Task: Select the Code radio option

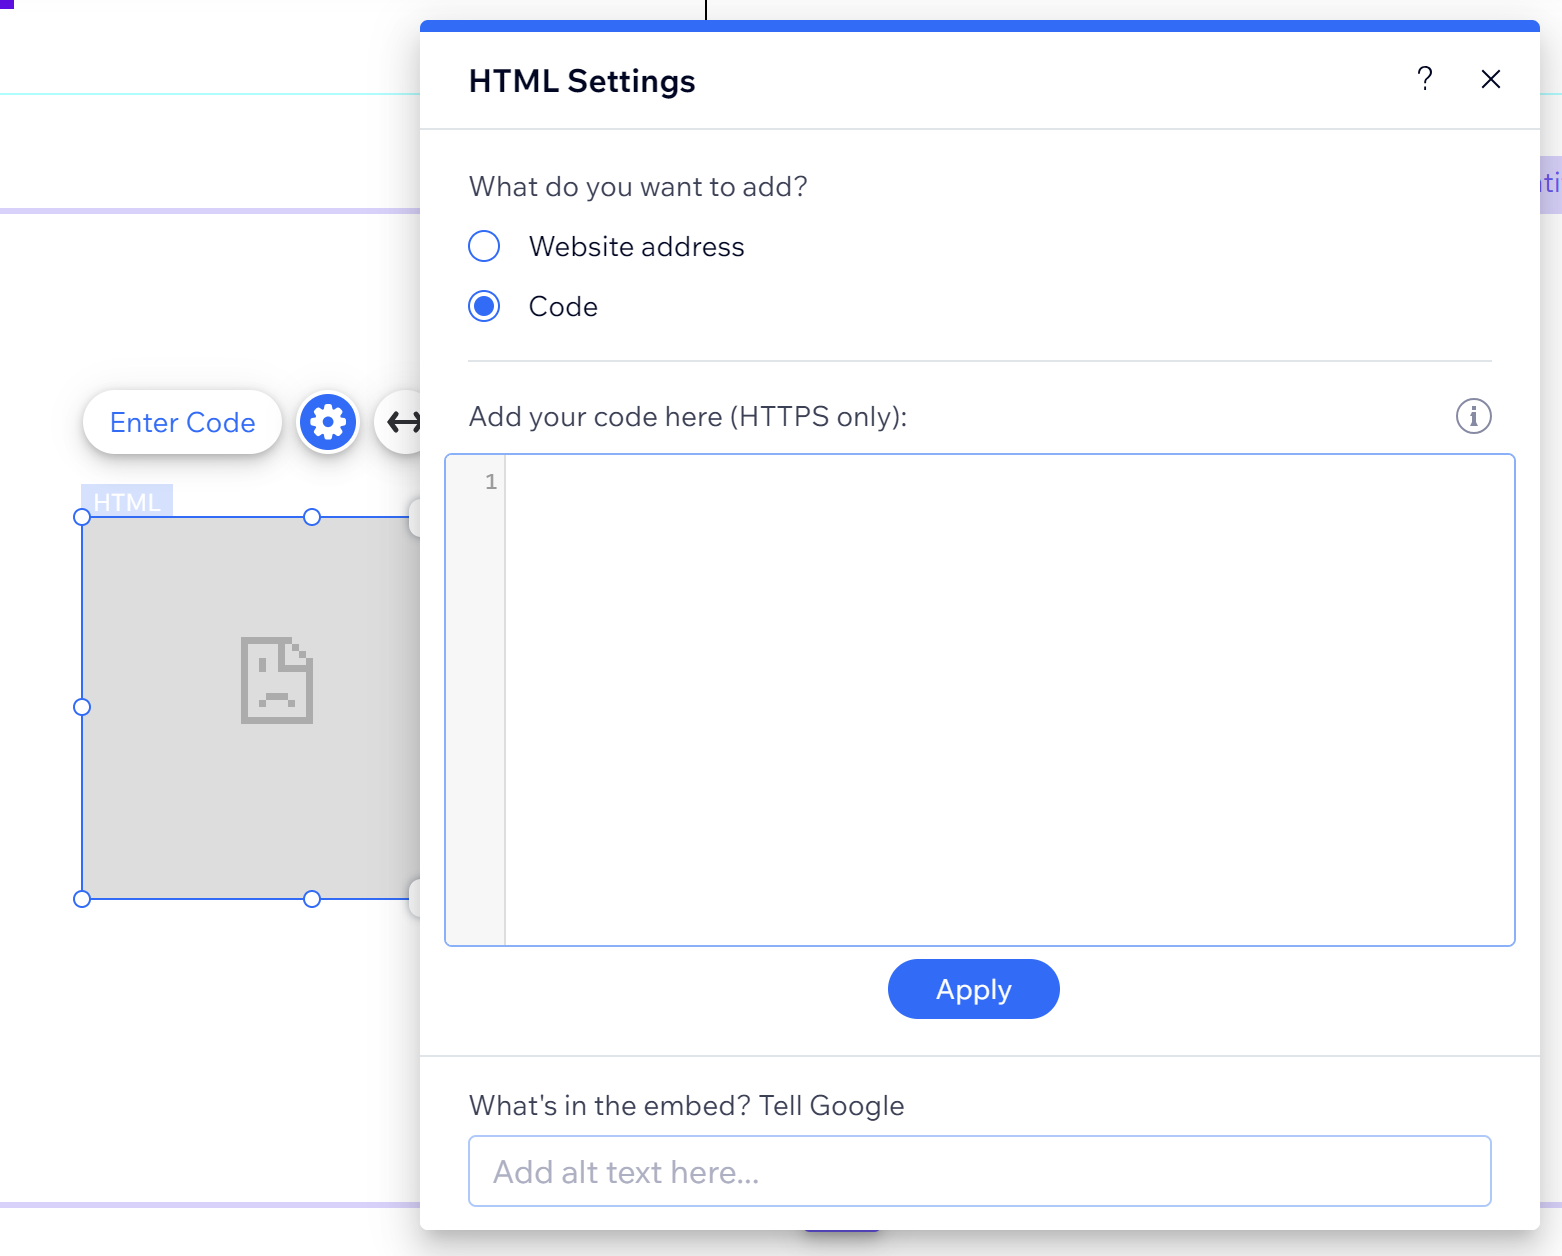Action: pyautogui.click(x=485, y=306)
